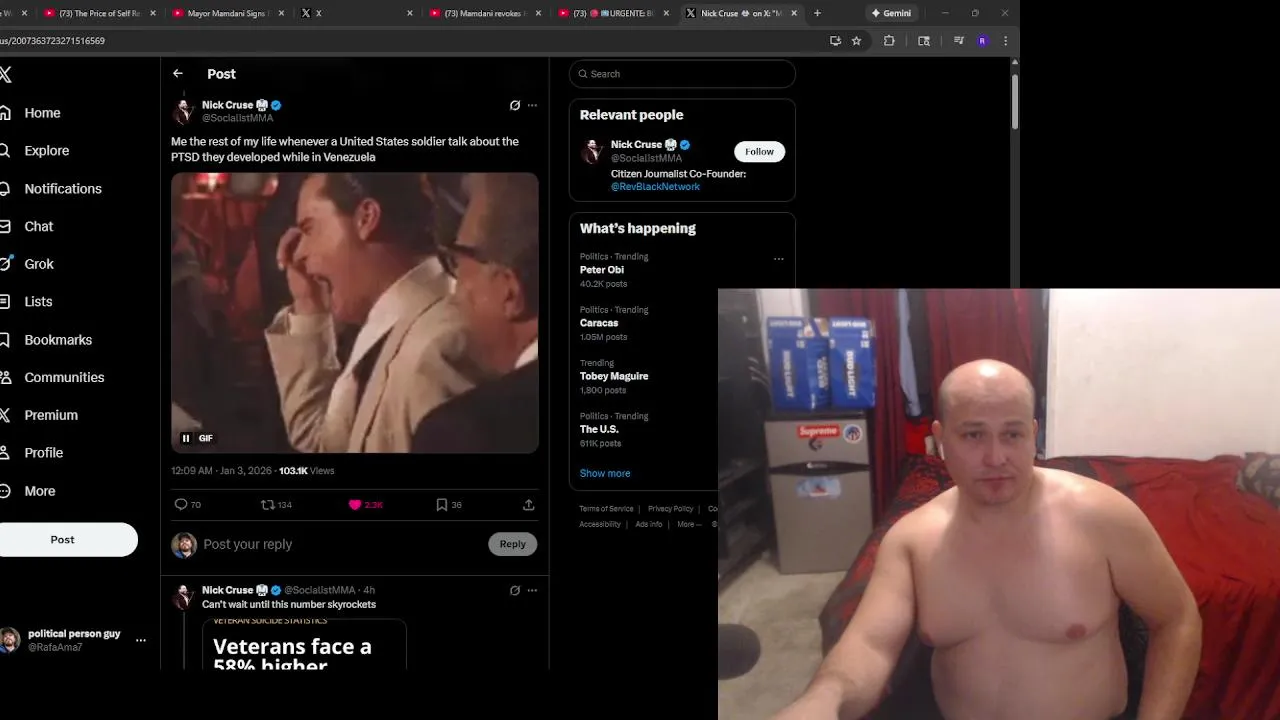The image size is (1280, 720).
Task: Open Terms of Service link
Action: click(x=606, y=509)
